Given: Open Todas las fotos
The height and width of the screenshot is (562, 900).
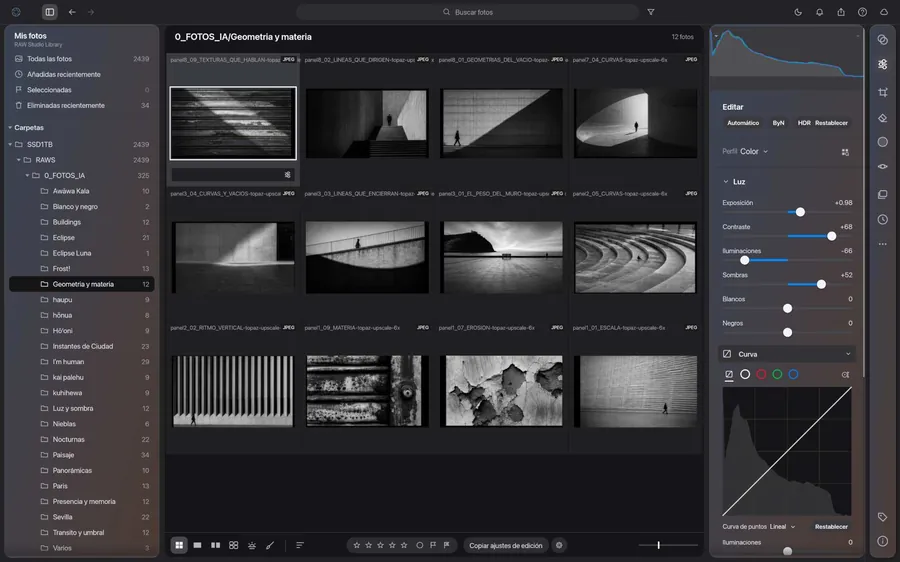Looking at the screenshot, I should click(x=82, y=59).
